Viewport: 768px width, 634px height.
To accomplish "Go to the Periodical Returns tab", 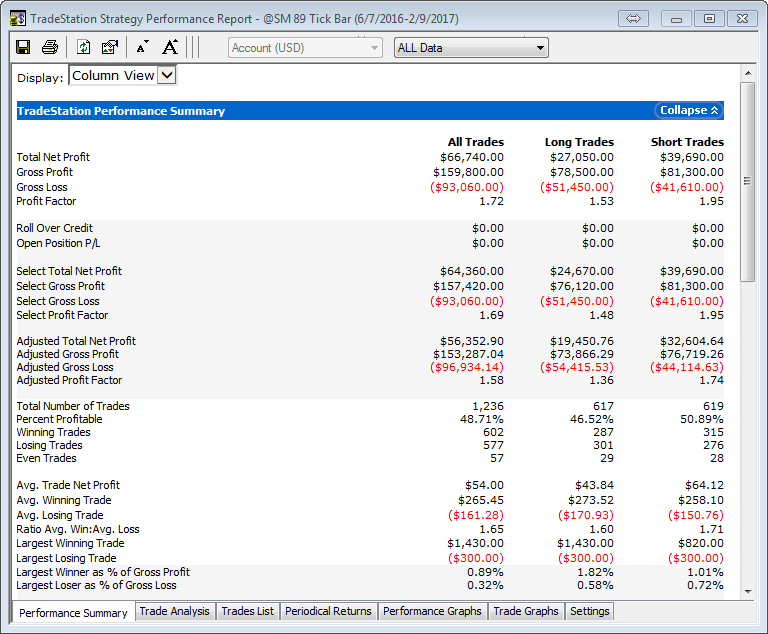I will click(328, 611).
